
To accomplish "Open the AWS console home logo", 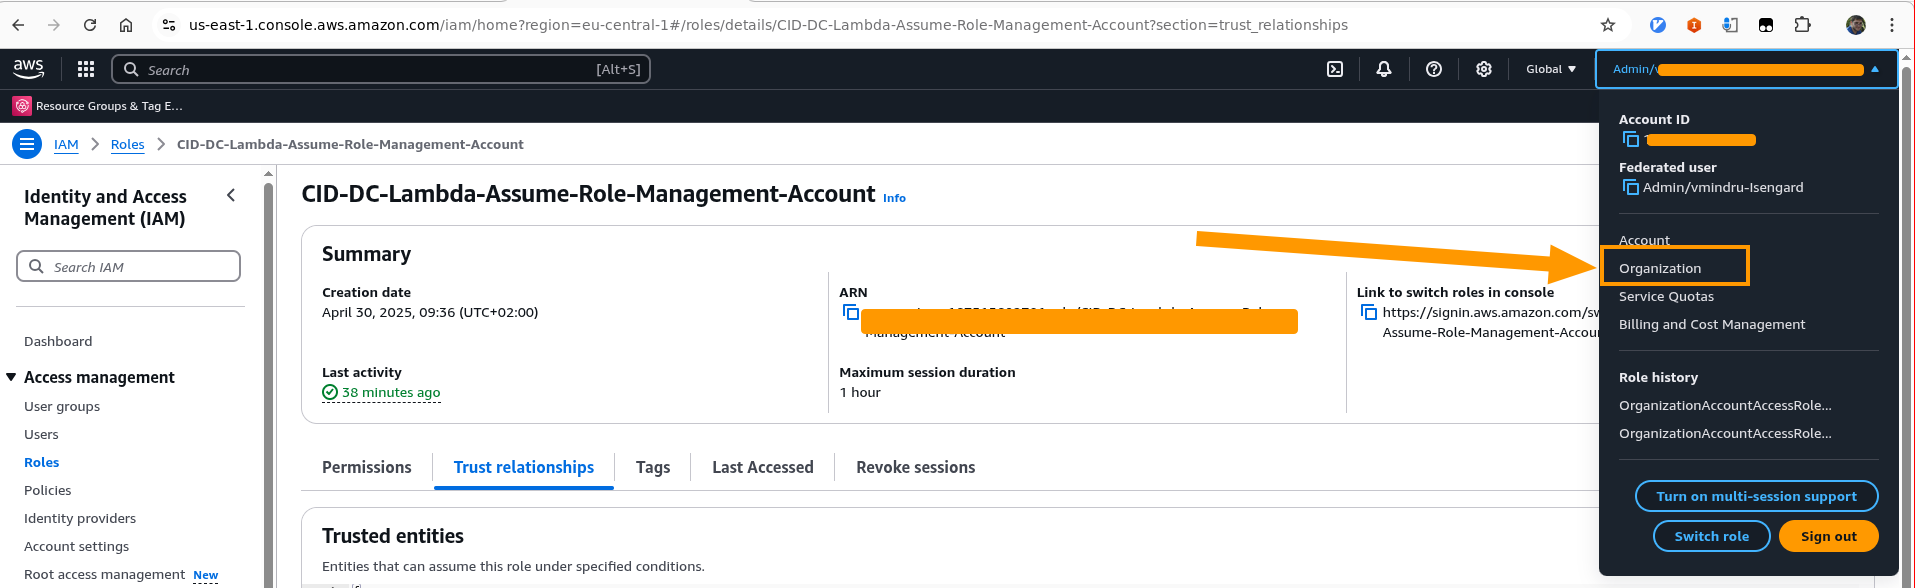I will click(29, 68).
